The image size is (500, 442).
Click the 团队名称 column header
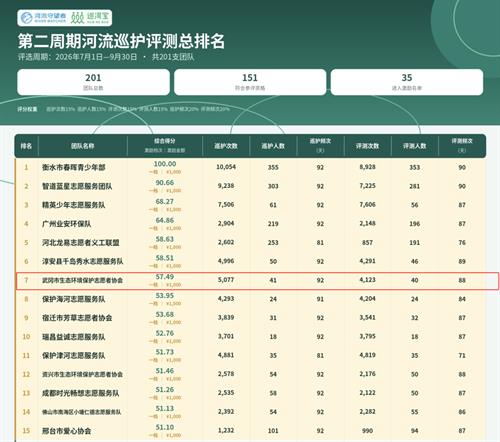pos(83,146)
